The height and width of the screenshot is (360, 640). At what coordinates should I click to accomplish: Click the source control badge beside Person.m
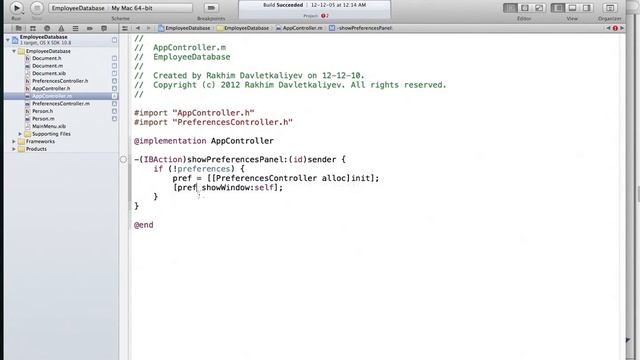coord(114,119)
